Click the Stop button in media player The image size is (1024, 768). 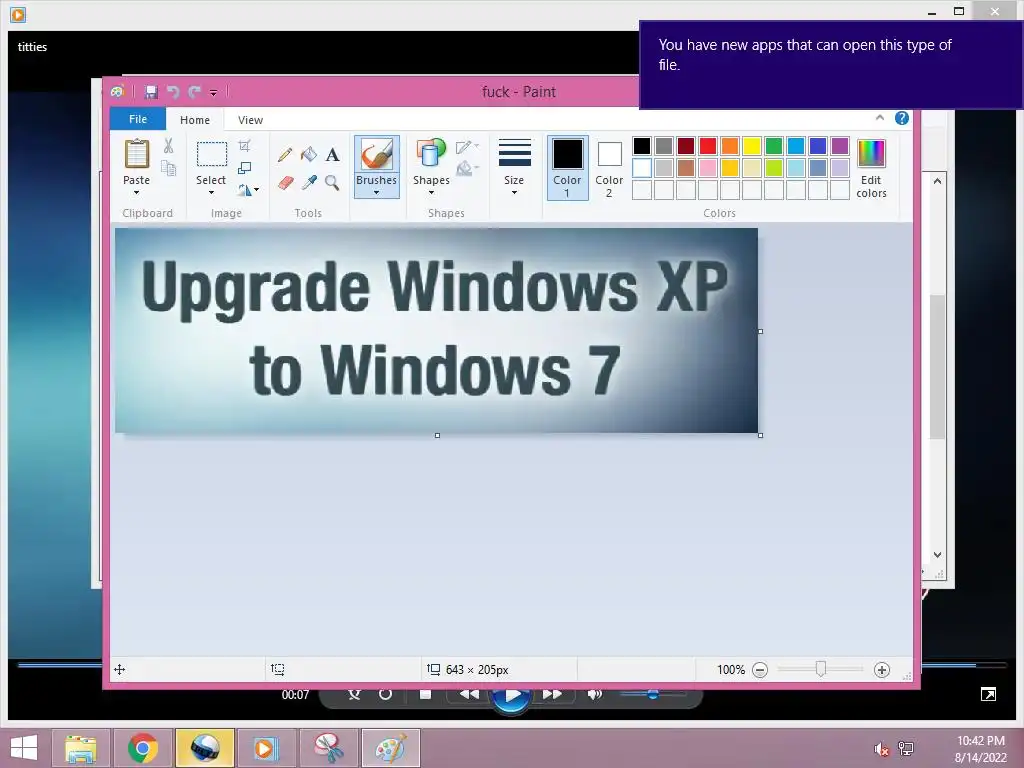[425, 694]
